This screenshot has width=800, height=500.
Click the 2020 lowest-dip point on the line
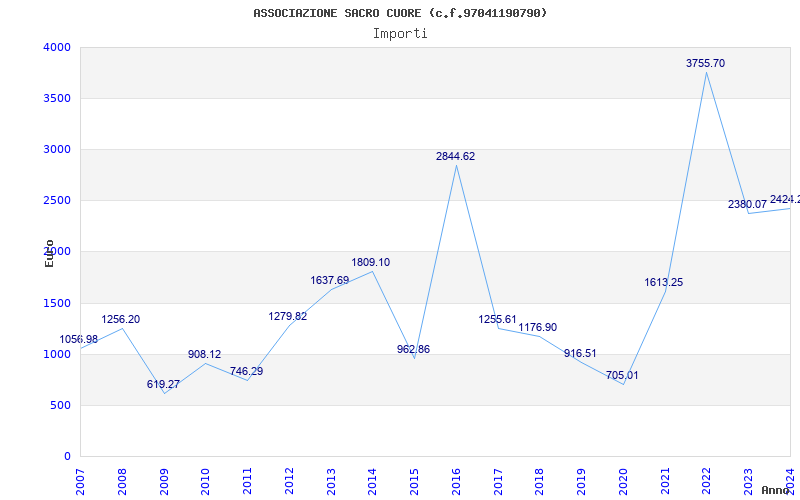point(623,384)
